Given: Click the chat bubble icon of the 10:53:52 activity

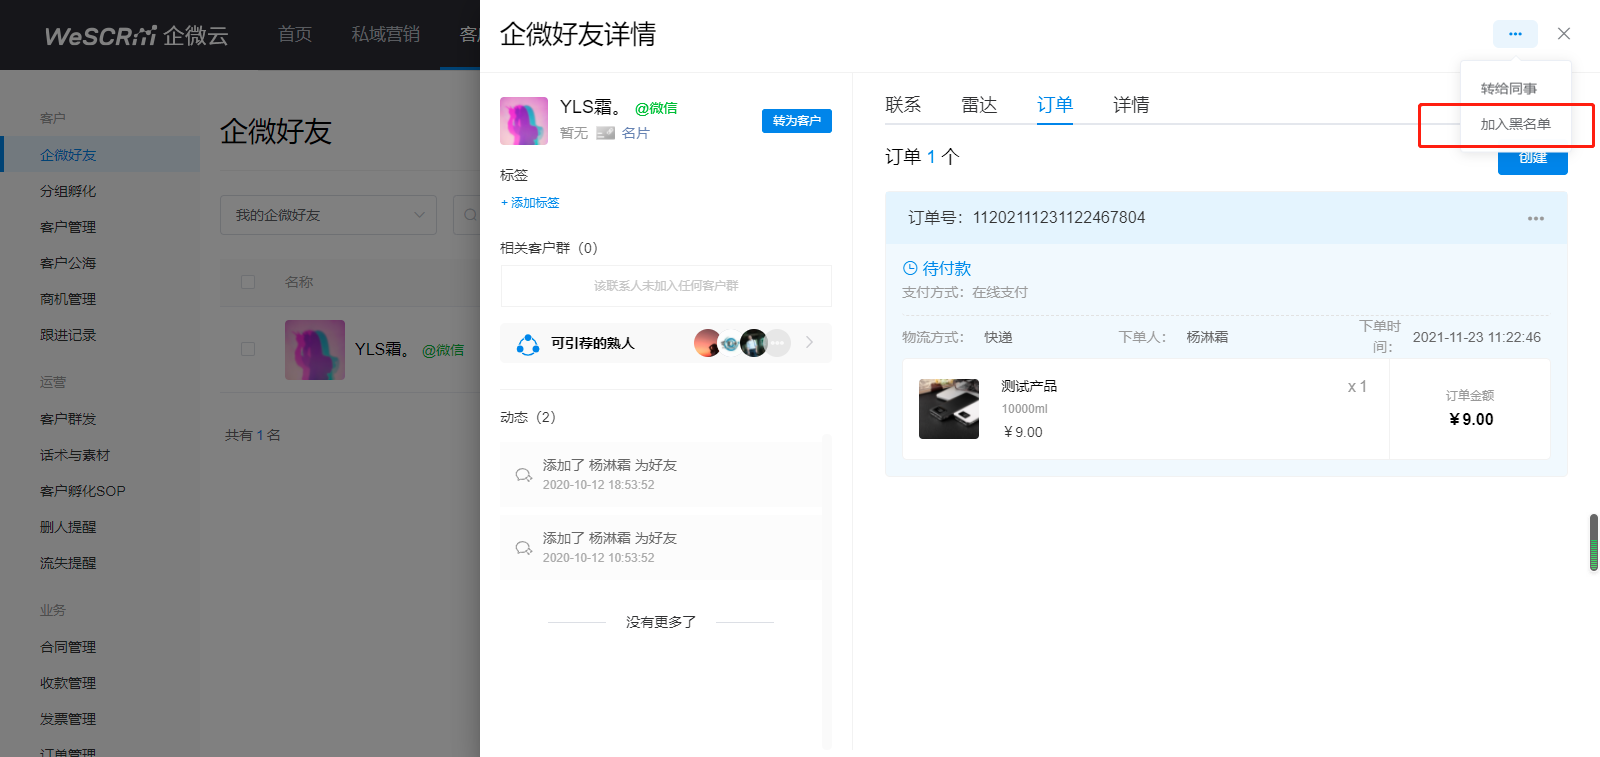Looking at the screenshot, I should pyautogui.click(x=523, y=547).
